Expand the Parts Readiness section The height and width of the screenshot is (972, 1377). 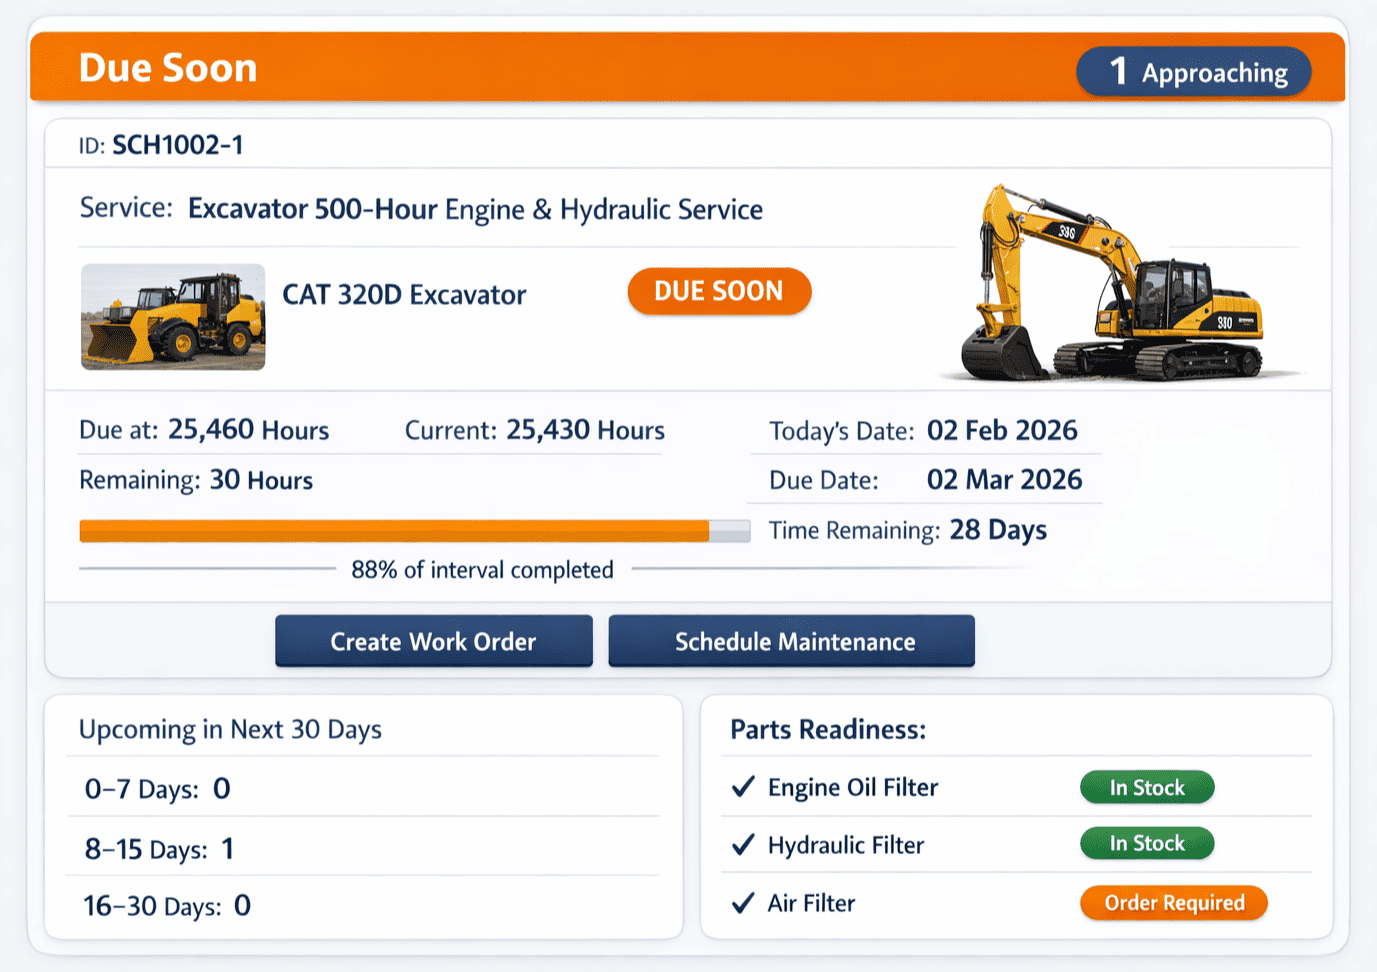coord(827,729)
